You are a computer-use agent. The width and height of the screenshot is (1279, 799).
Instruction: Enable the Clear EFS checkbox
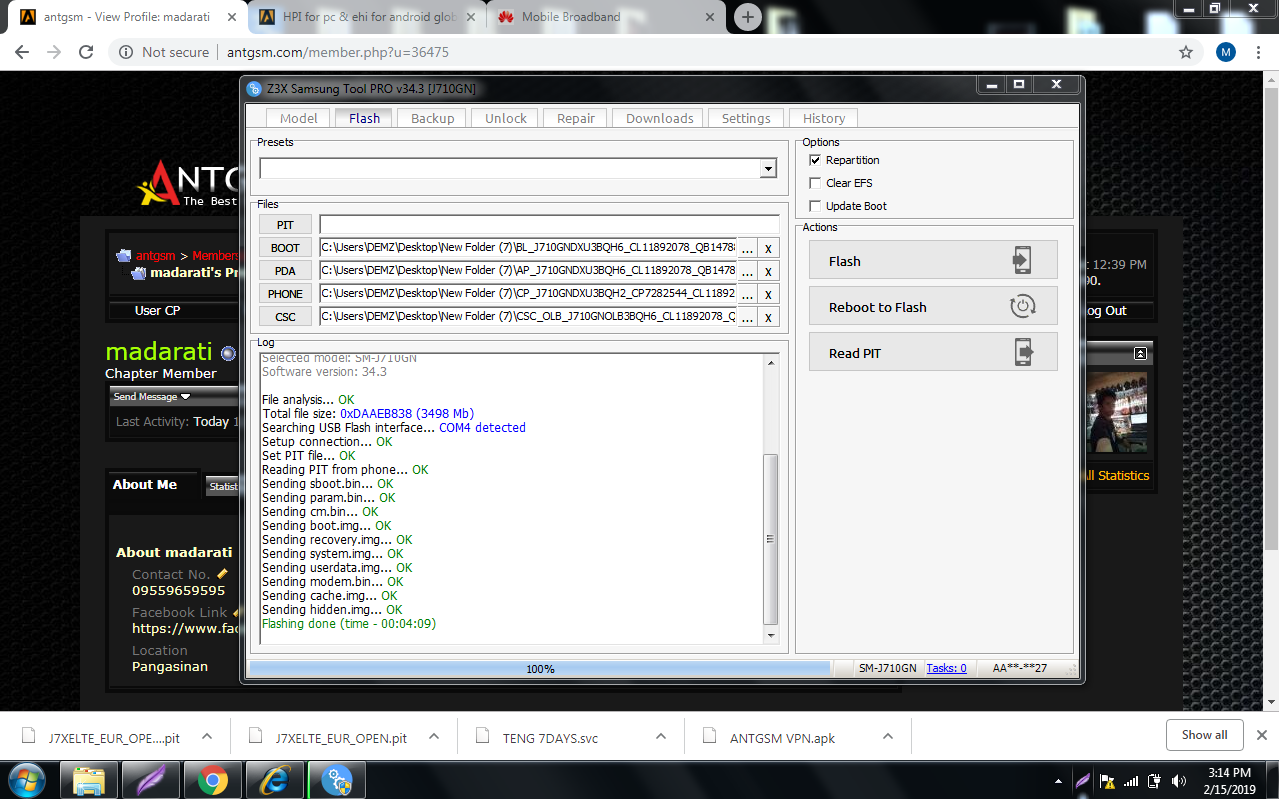815,183
